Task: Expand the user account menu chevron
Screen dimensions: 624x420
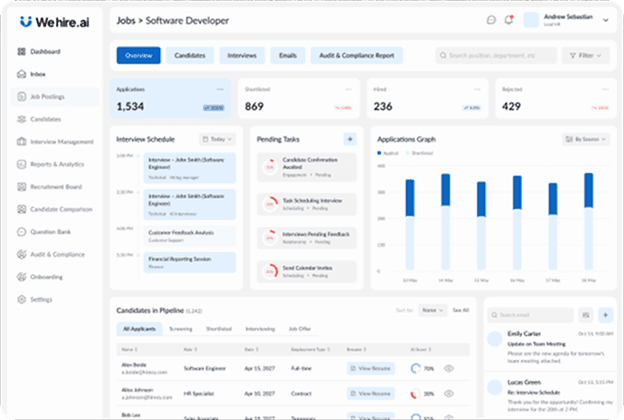Action: click(x=605, y=20)
